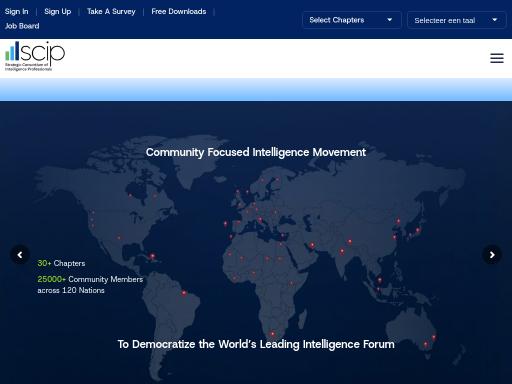This screenshot has height=384, width=512.
Task: Click the SCIP logo
Action: point(35,56)
